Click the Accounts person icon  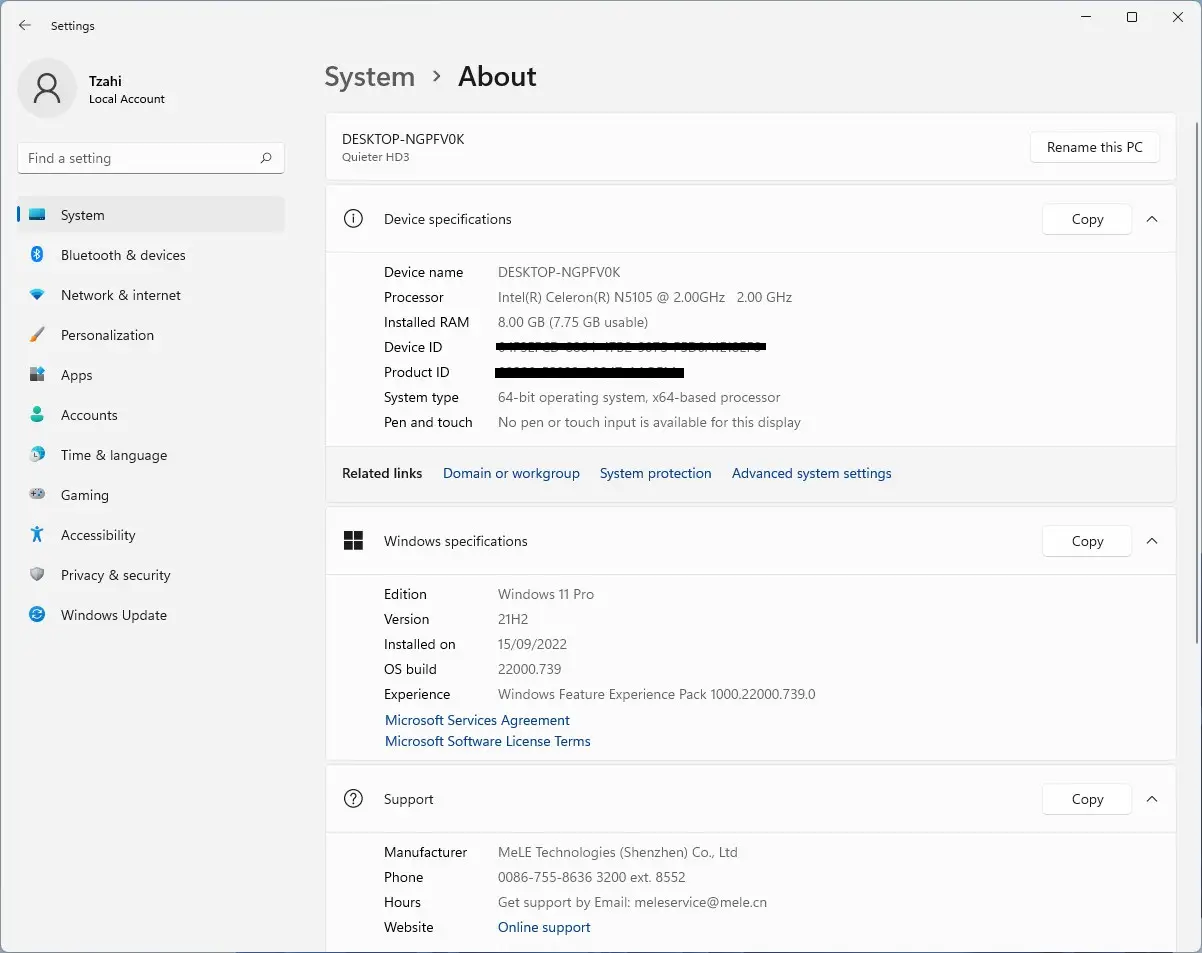(x=37, y=415)
